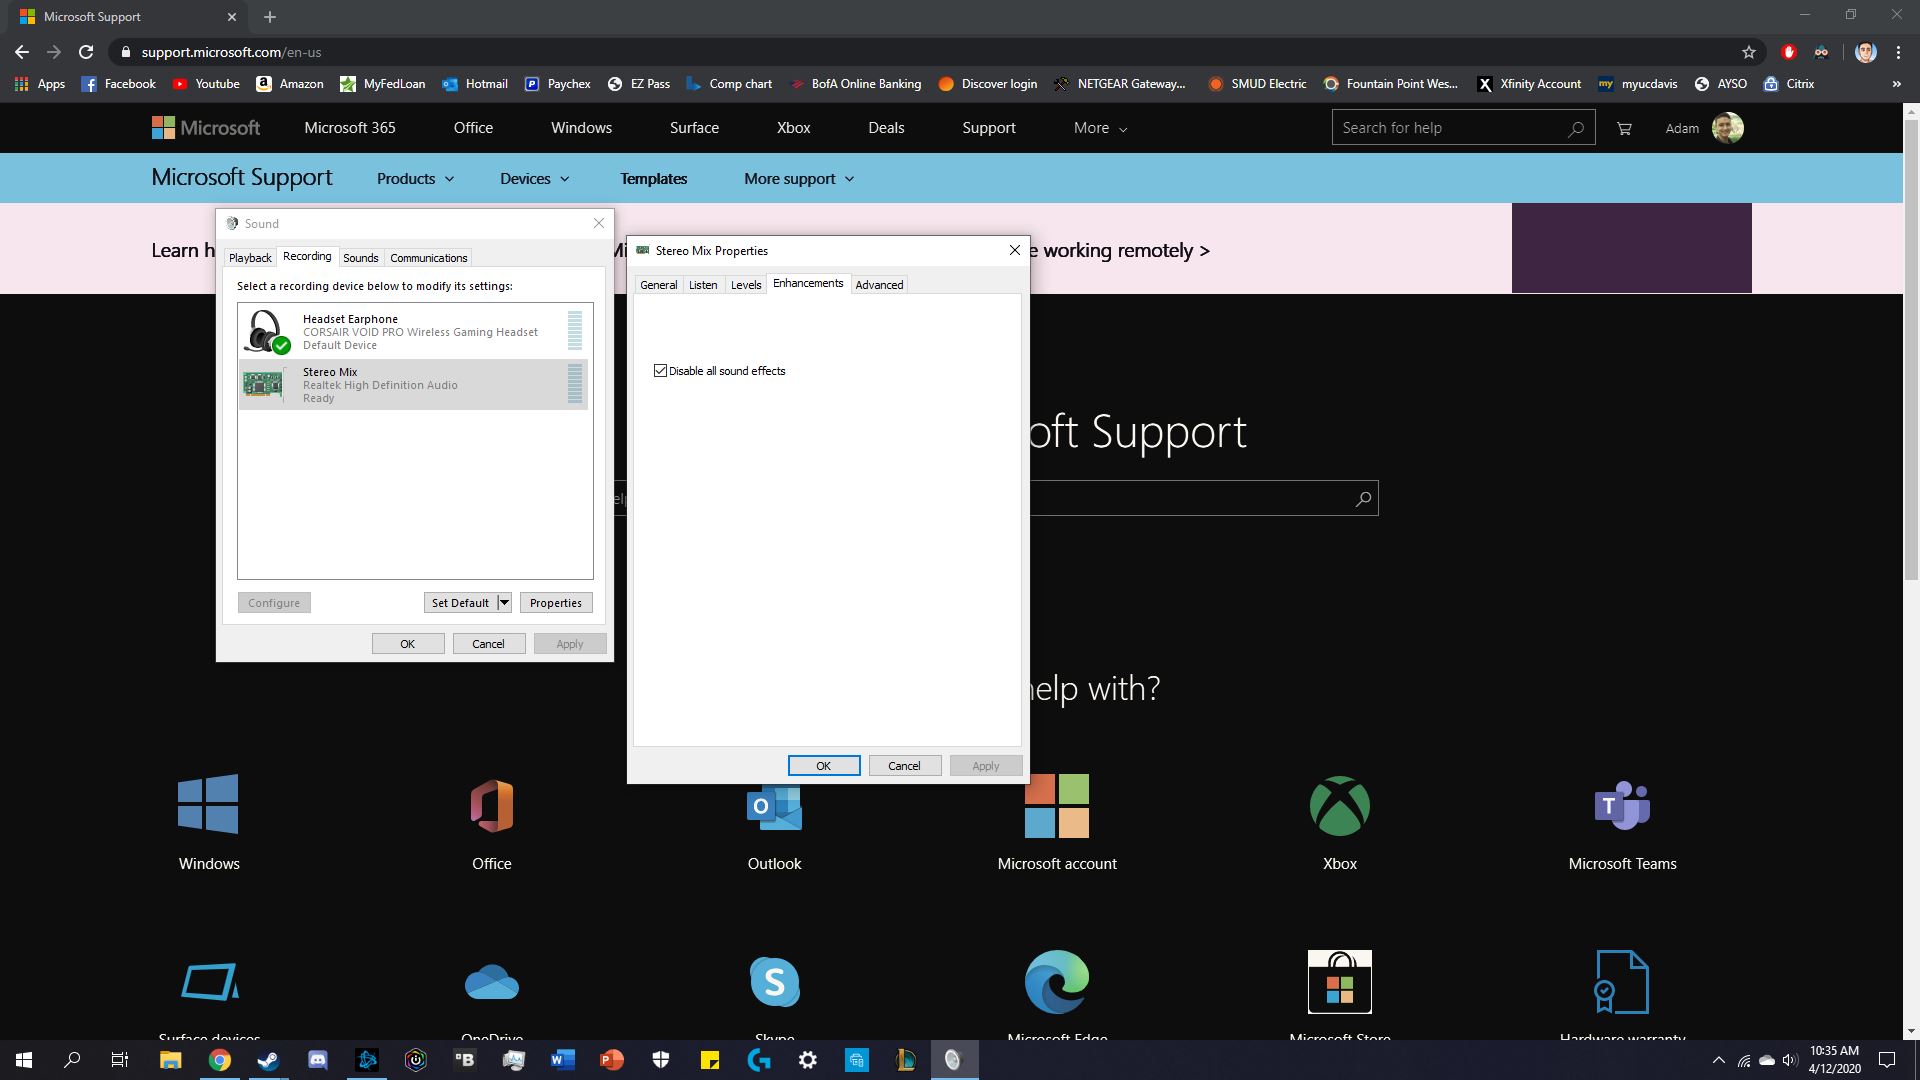Open the OneDrive product icon
Image resolution: width=1920 pixels, height=1080 pixels.
(491, 983)
